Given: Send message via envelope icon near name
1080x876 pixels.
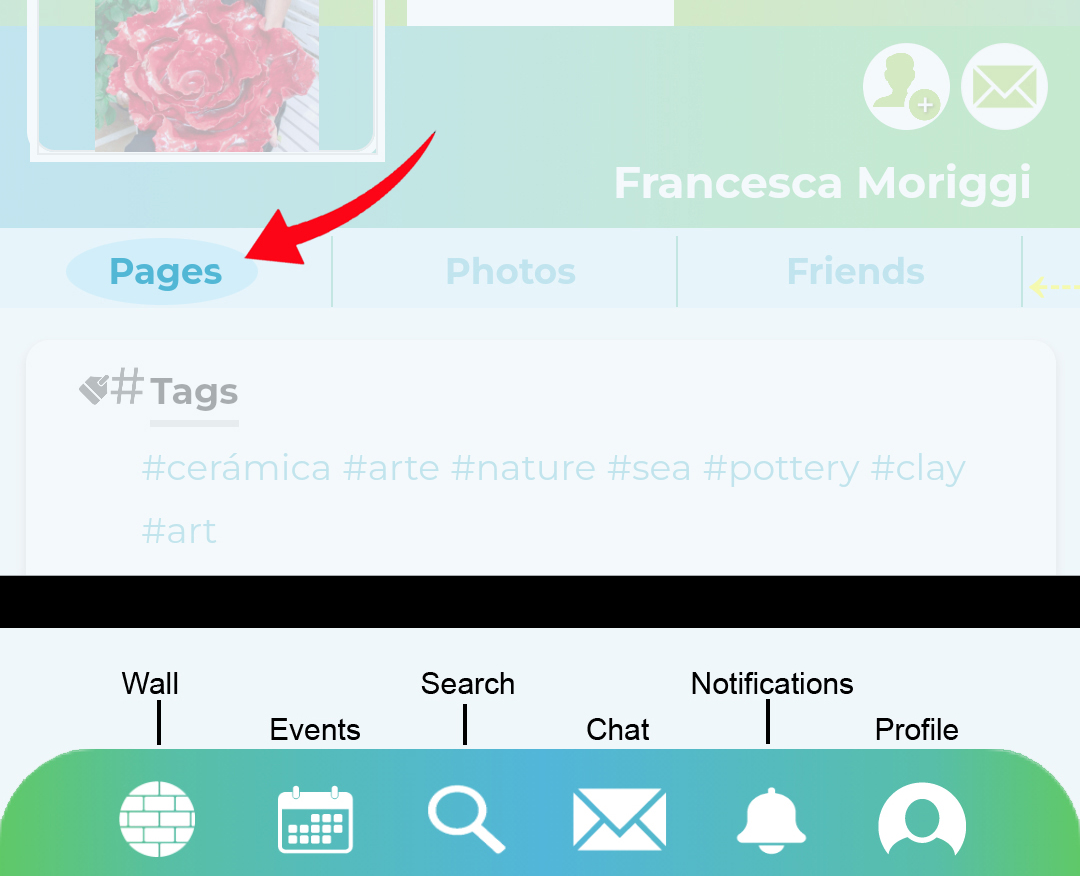Looking at the screenshot, I should 1004,86.
